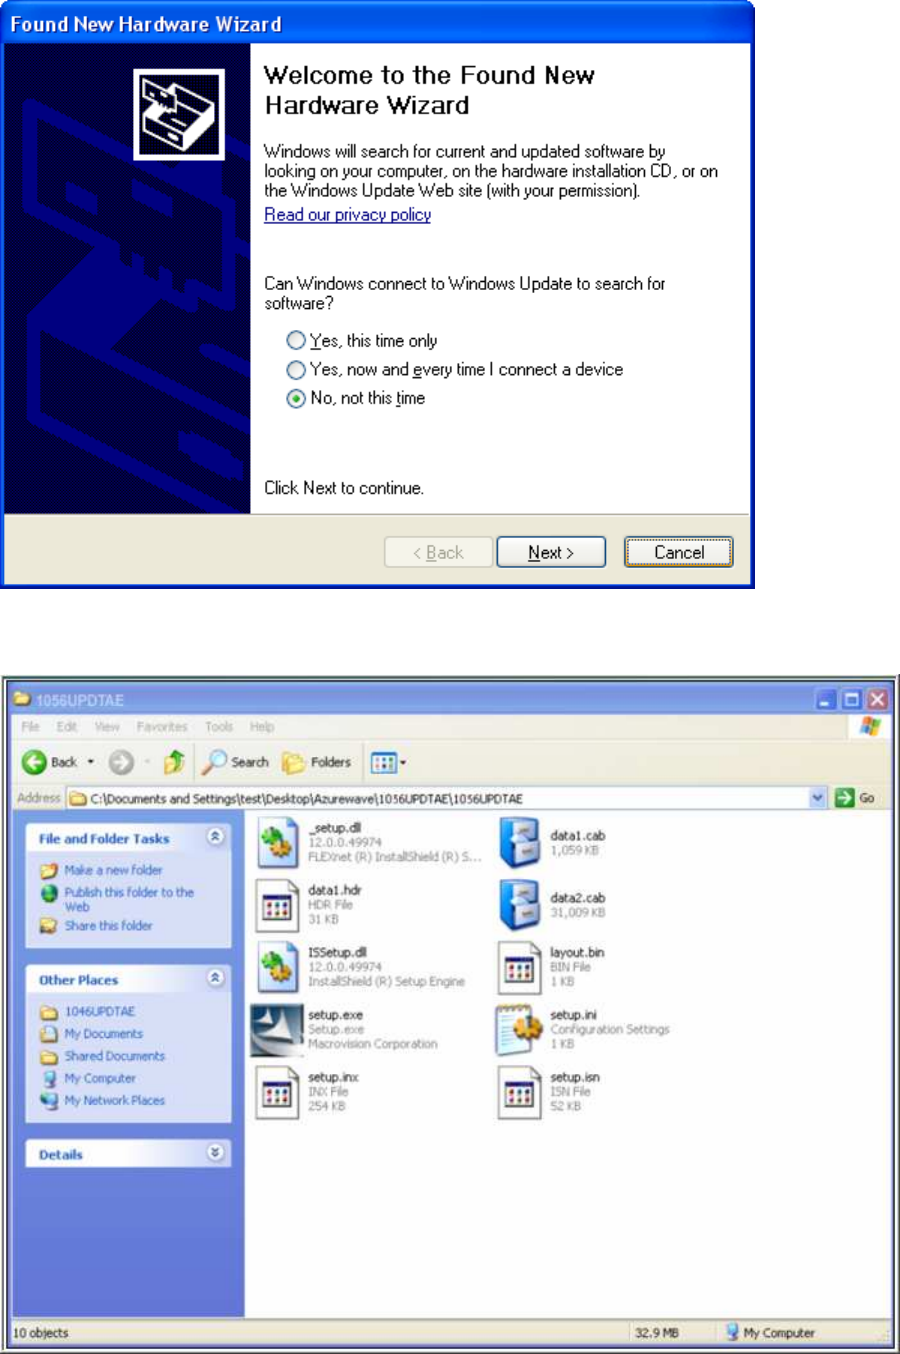Select the data2.cab file icon

tap(520, 904)
